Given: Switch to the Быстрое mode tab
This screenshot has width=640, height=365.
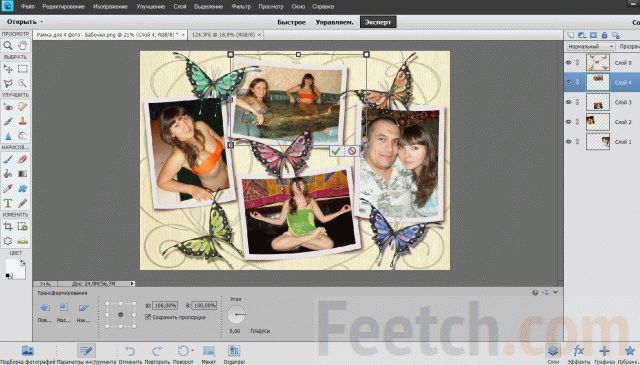Looking at the screenshot, I should point(291,22).
